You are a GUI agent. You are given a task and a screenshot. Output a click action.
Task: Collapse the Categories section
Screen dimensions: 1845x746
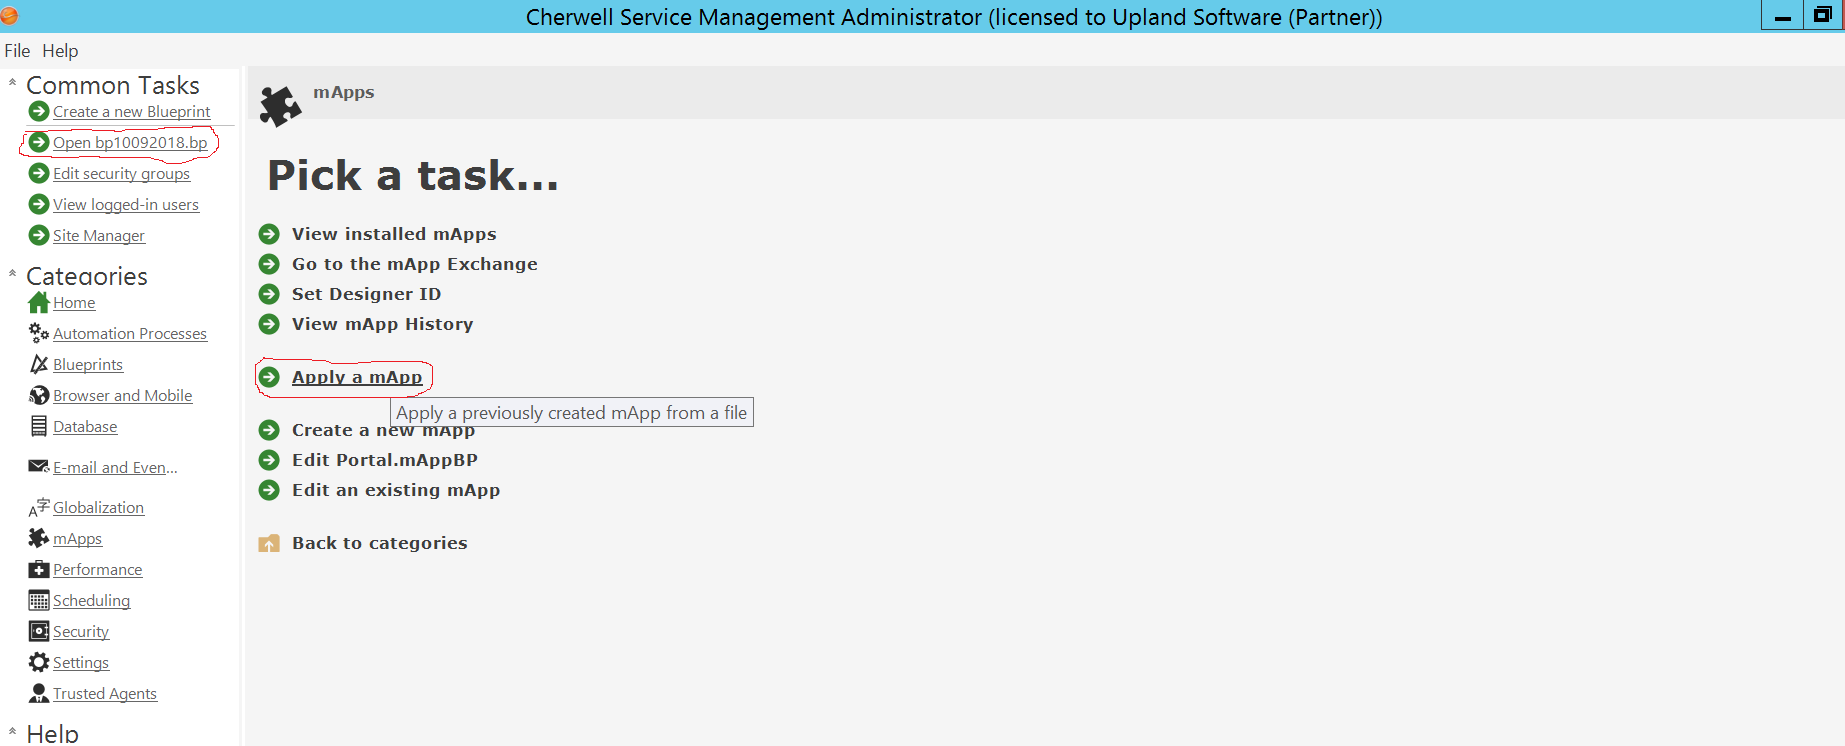(x=12, y=274)
